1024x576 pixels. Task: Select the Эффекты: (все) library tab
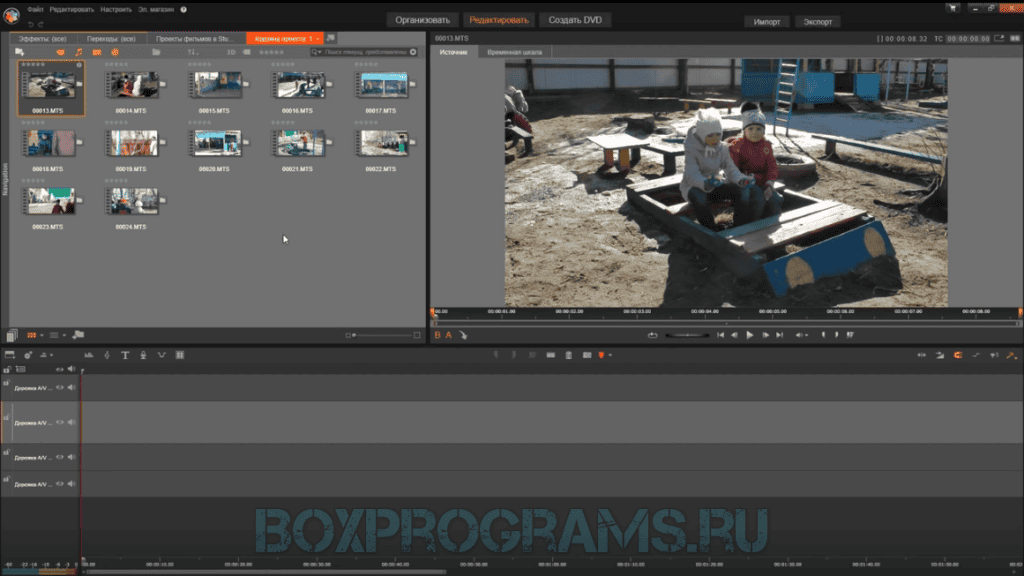click(x=42, y=39)
